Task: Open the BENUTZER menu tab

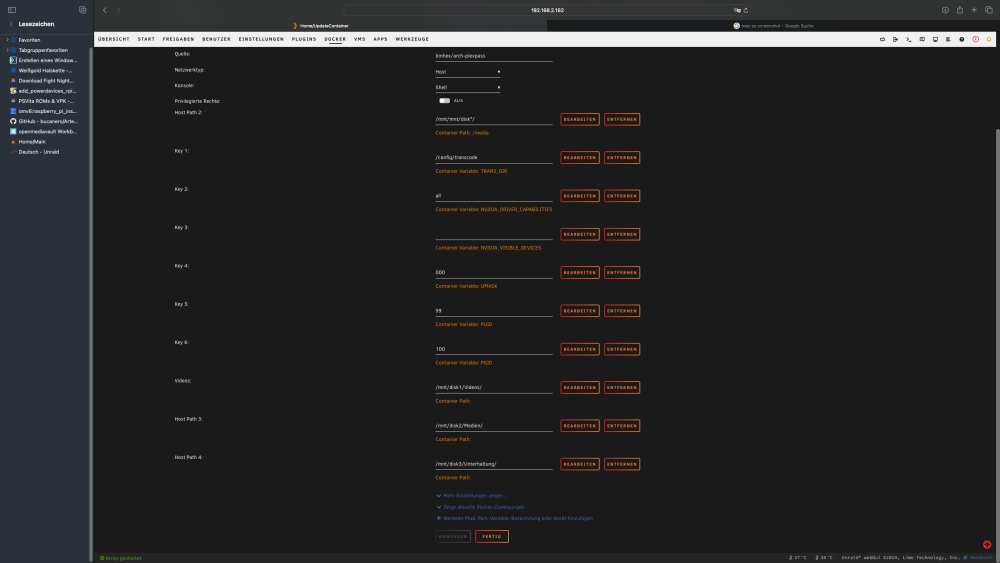Action: pyautogui.click(x=216, y=39)
